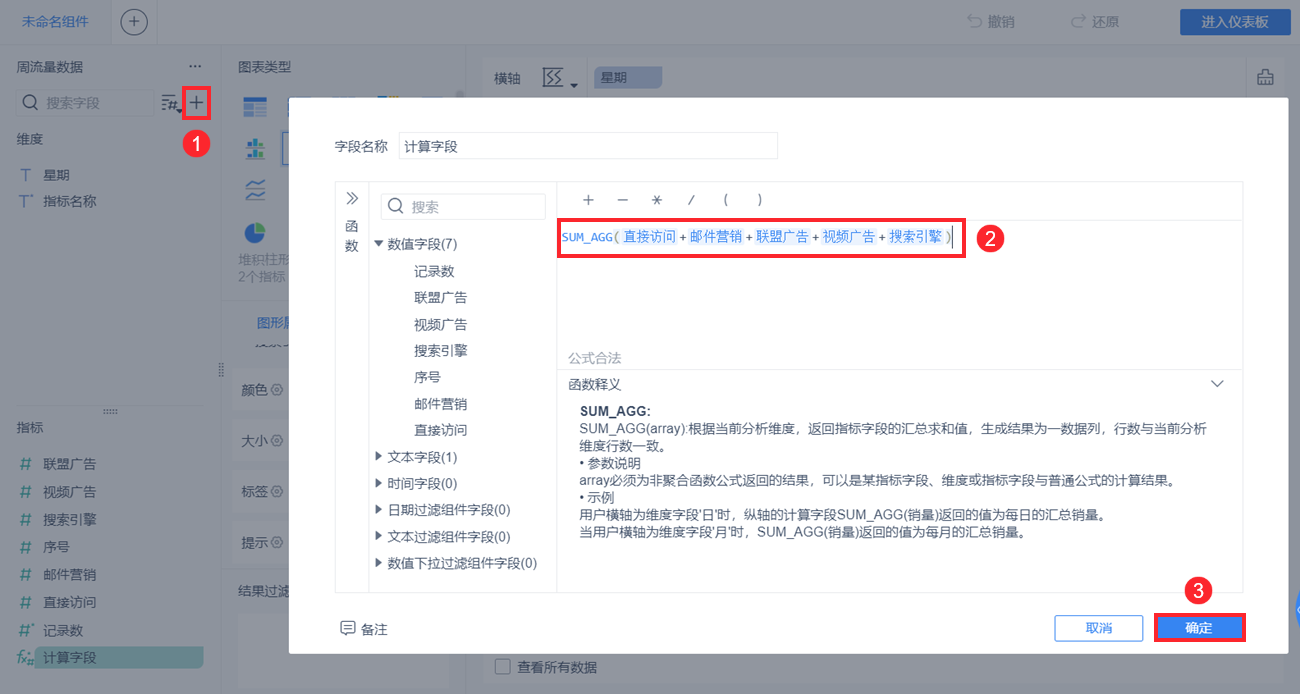Click the 备注 note icon

tap(348, 628)
